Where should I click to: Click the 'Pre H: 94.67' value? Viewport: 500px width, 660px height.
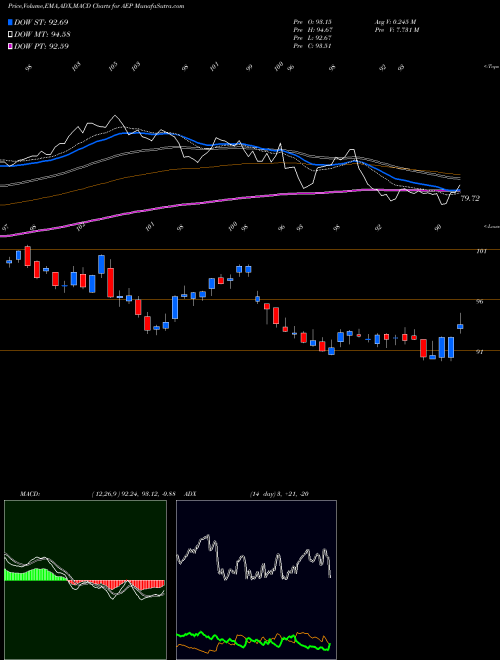[313, 30]
